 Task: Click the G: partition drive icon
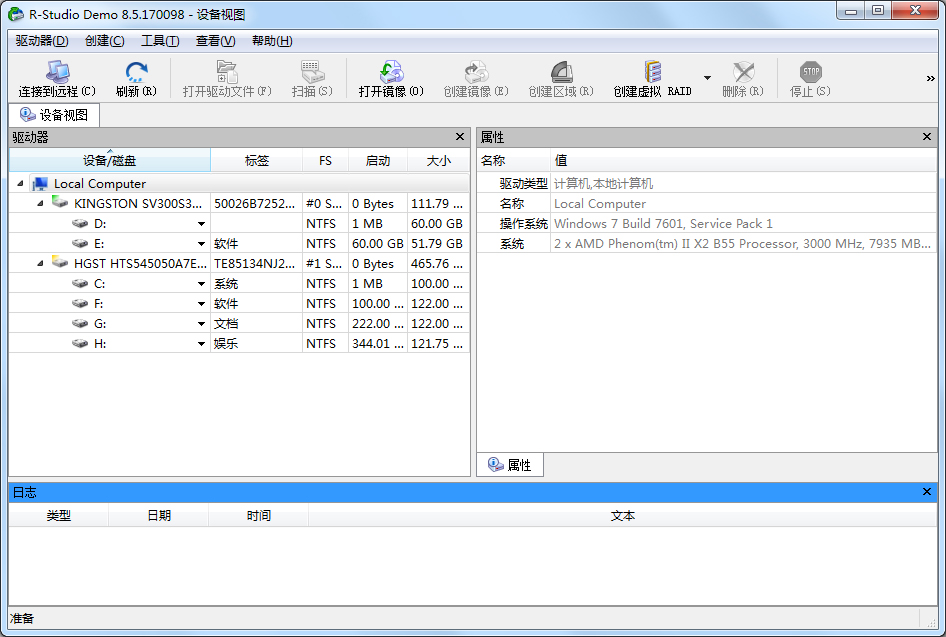click(x=80, y=323)
